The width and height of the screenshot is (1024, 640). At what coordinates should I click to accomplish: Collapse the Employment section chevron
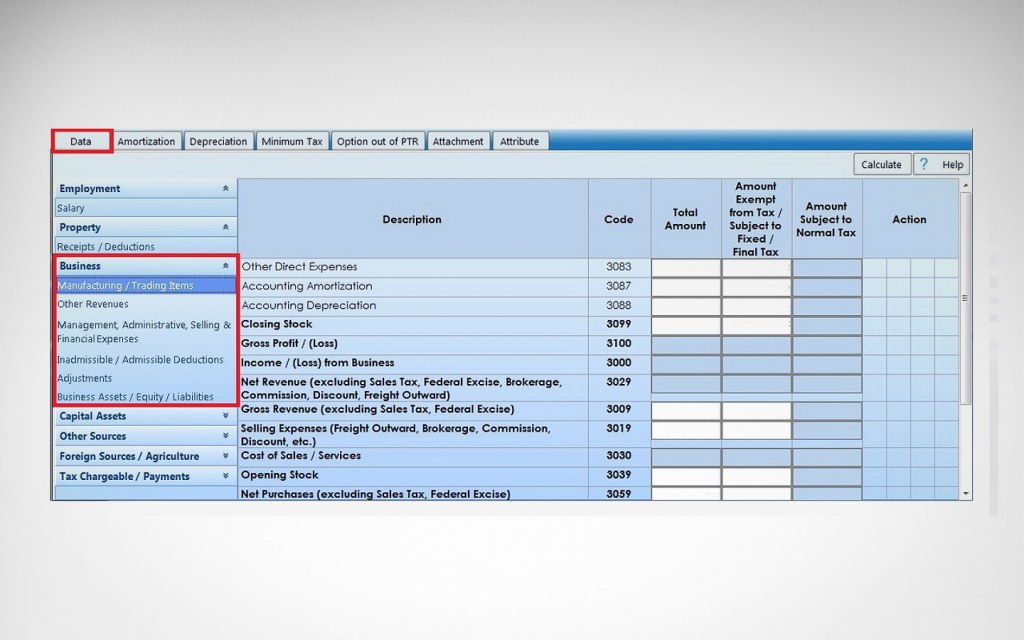tap(227, 188)
